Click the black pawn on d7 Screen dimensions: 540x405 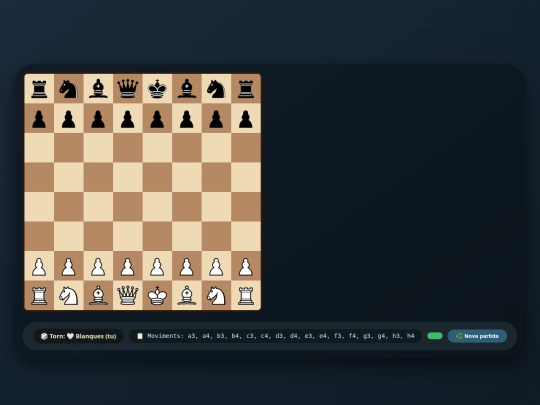click(x=128, y=118)
